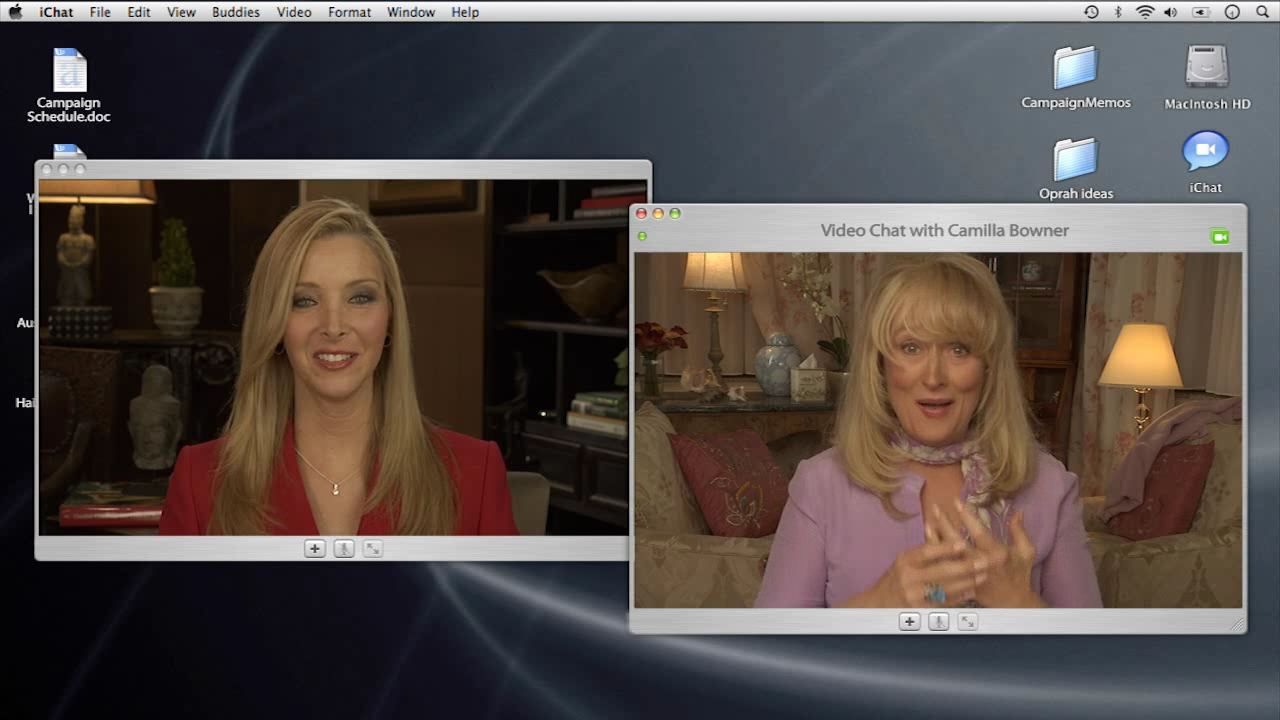Open the Help menu

coord(465,12)
